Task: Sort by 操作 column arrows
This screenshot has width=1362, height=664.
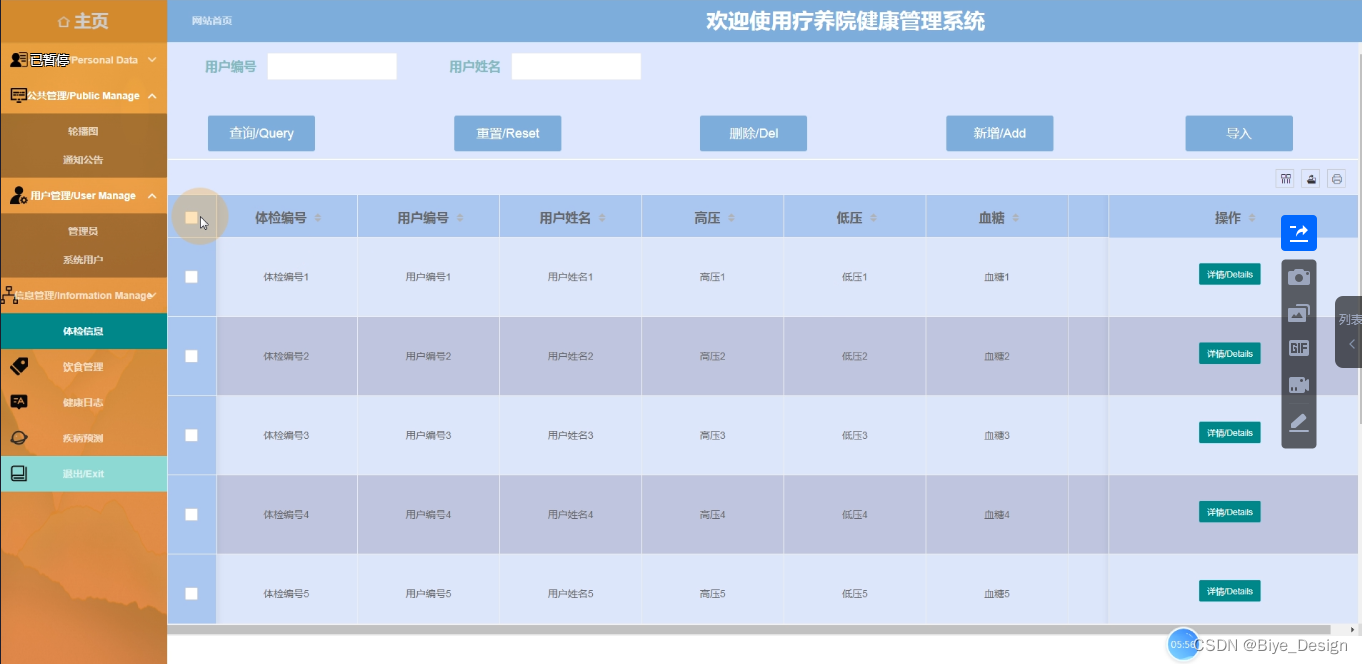Action: (x=1252, y=217)
